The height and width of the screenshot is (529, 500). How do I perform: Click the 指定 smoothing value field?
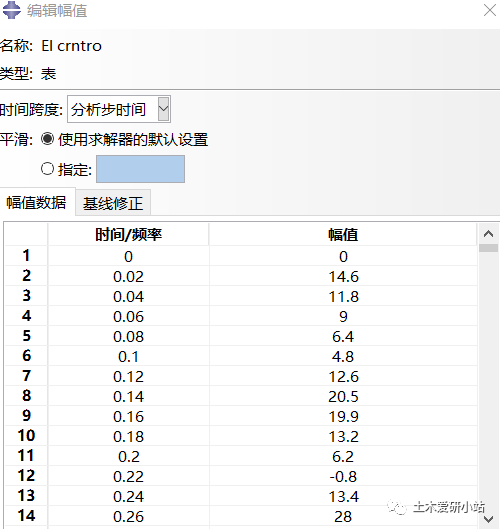tap(140, 169)
